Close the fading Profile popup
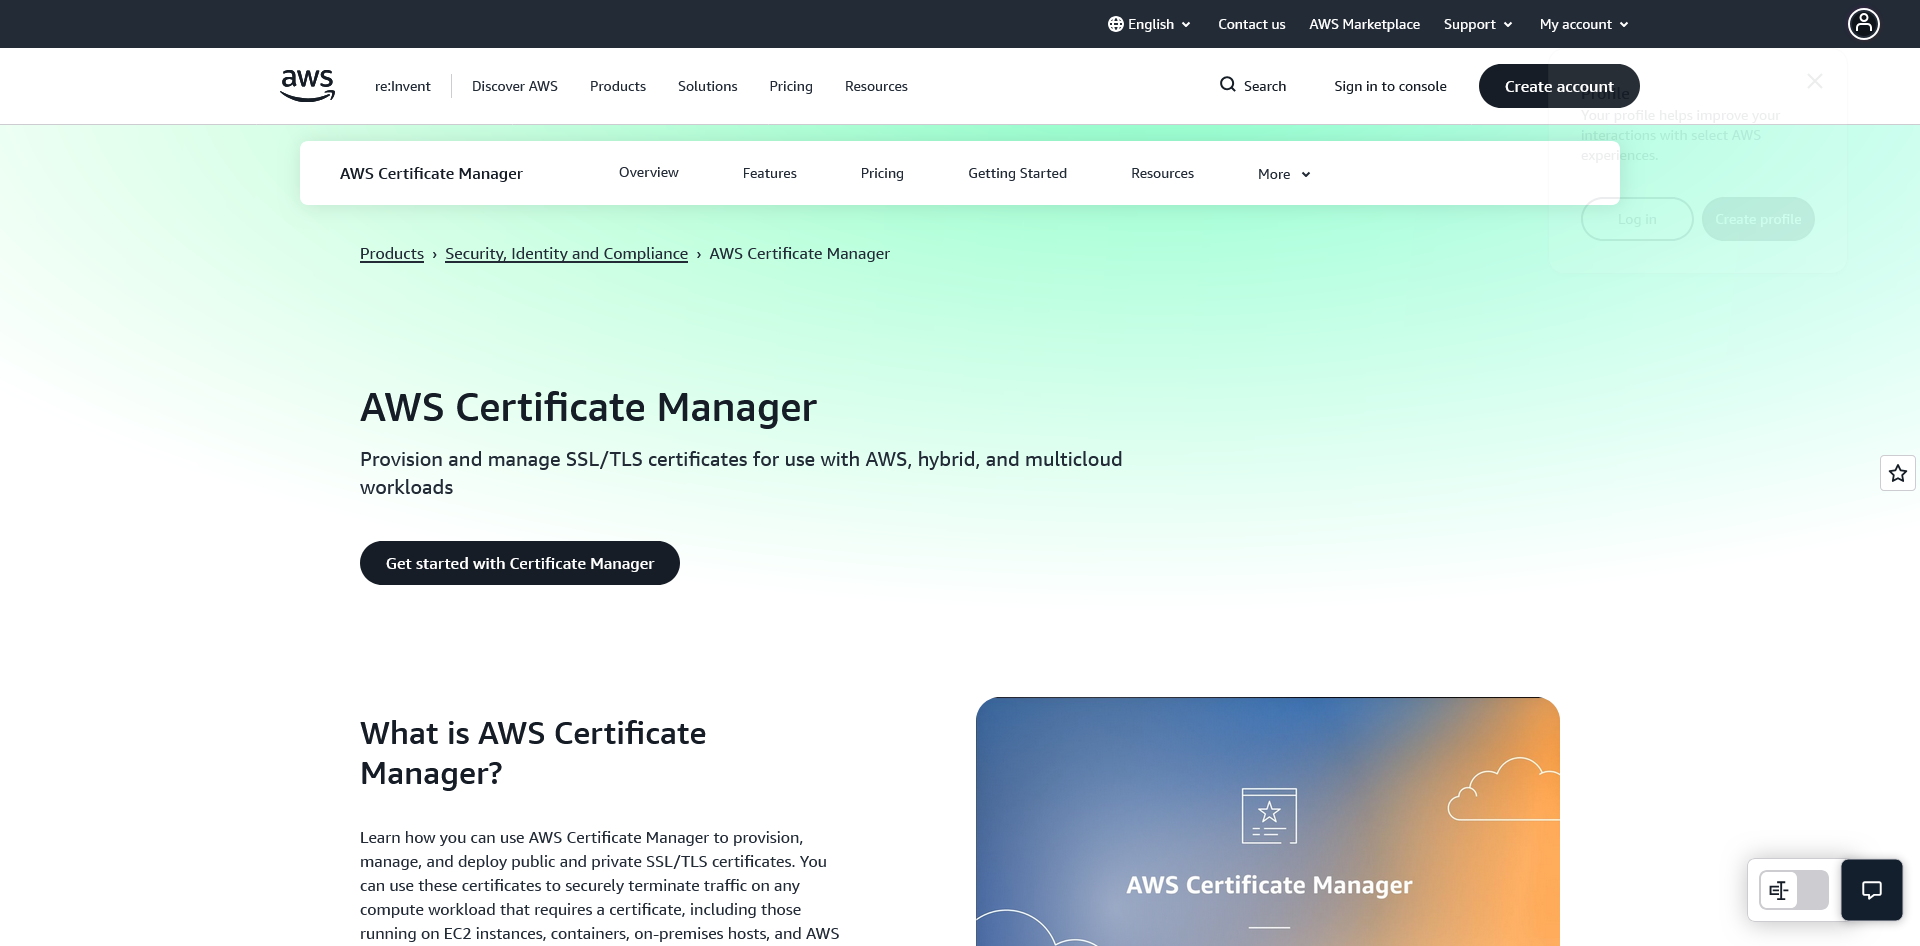 tap(1815, 81)
